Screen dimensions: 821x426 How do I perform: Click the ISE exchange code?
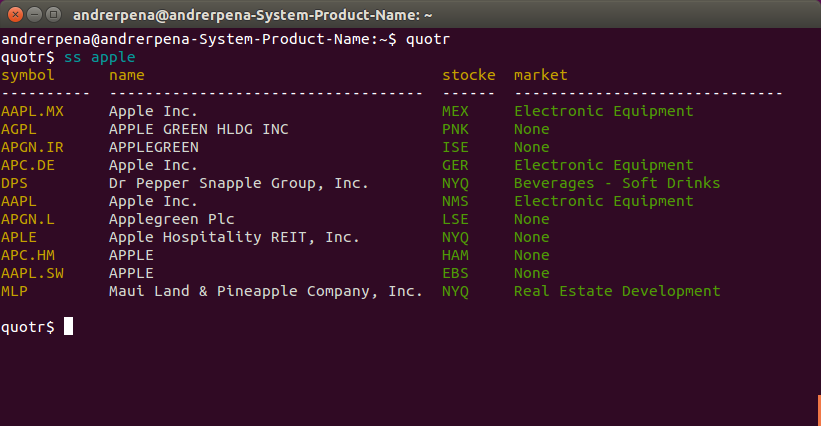click(455, 147)
